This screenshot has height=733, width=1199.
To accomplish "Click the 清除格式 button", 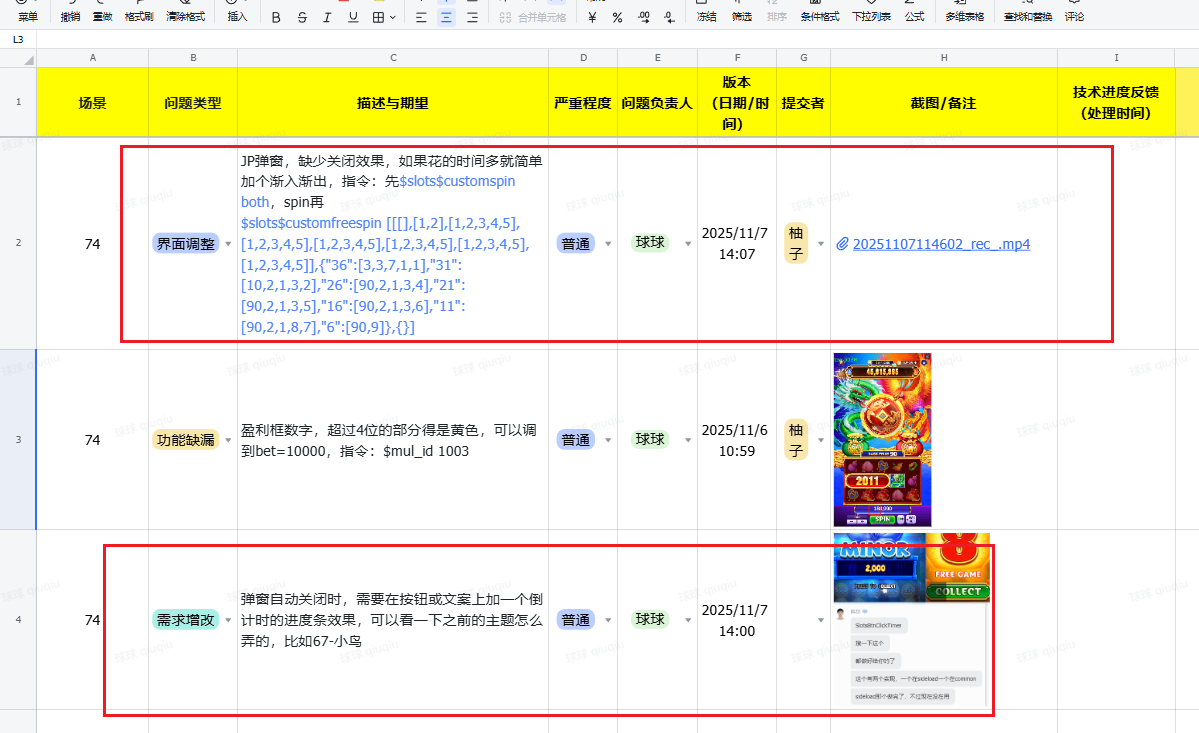I will [185, 17].
